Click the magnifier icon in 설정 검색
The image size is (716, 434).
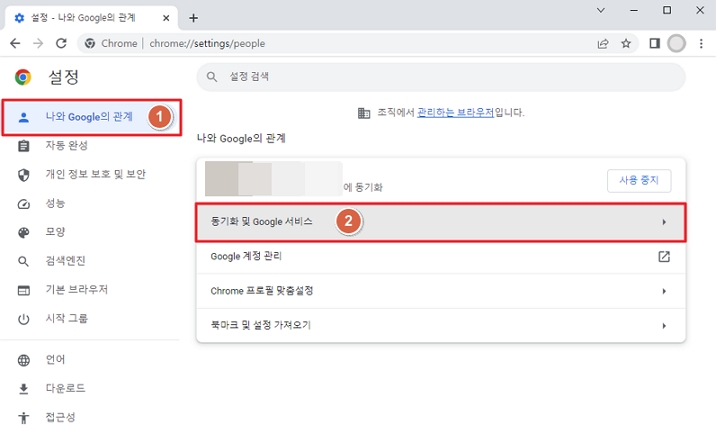coord(212,77)
